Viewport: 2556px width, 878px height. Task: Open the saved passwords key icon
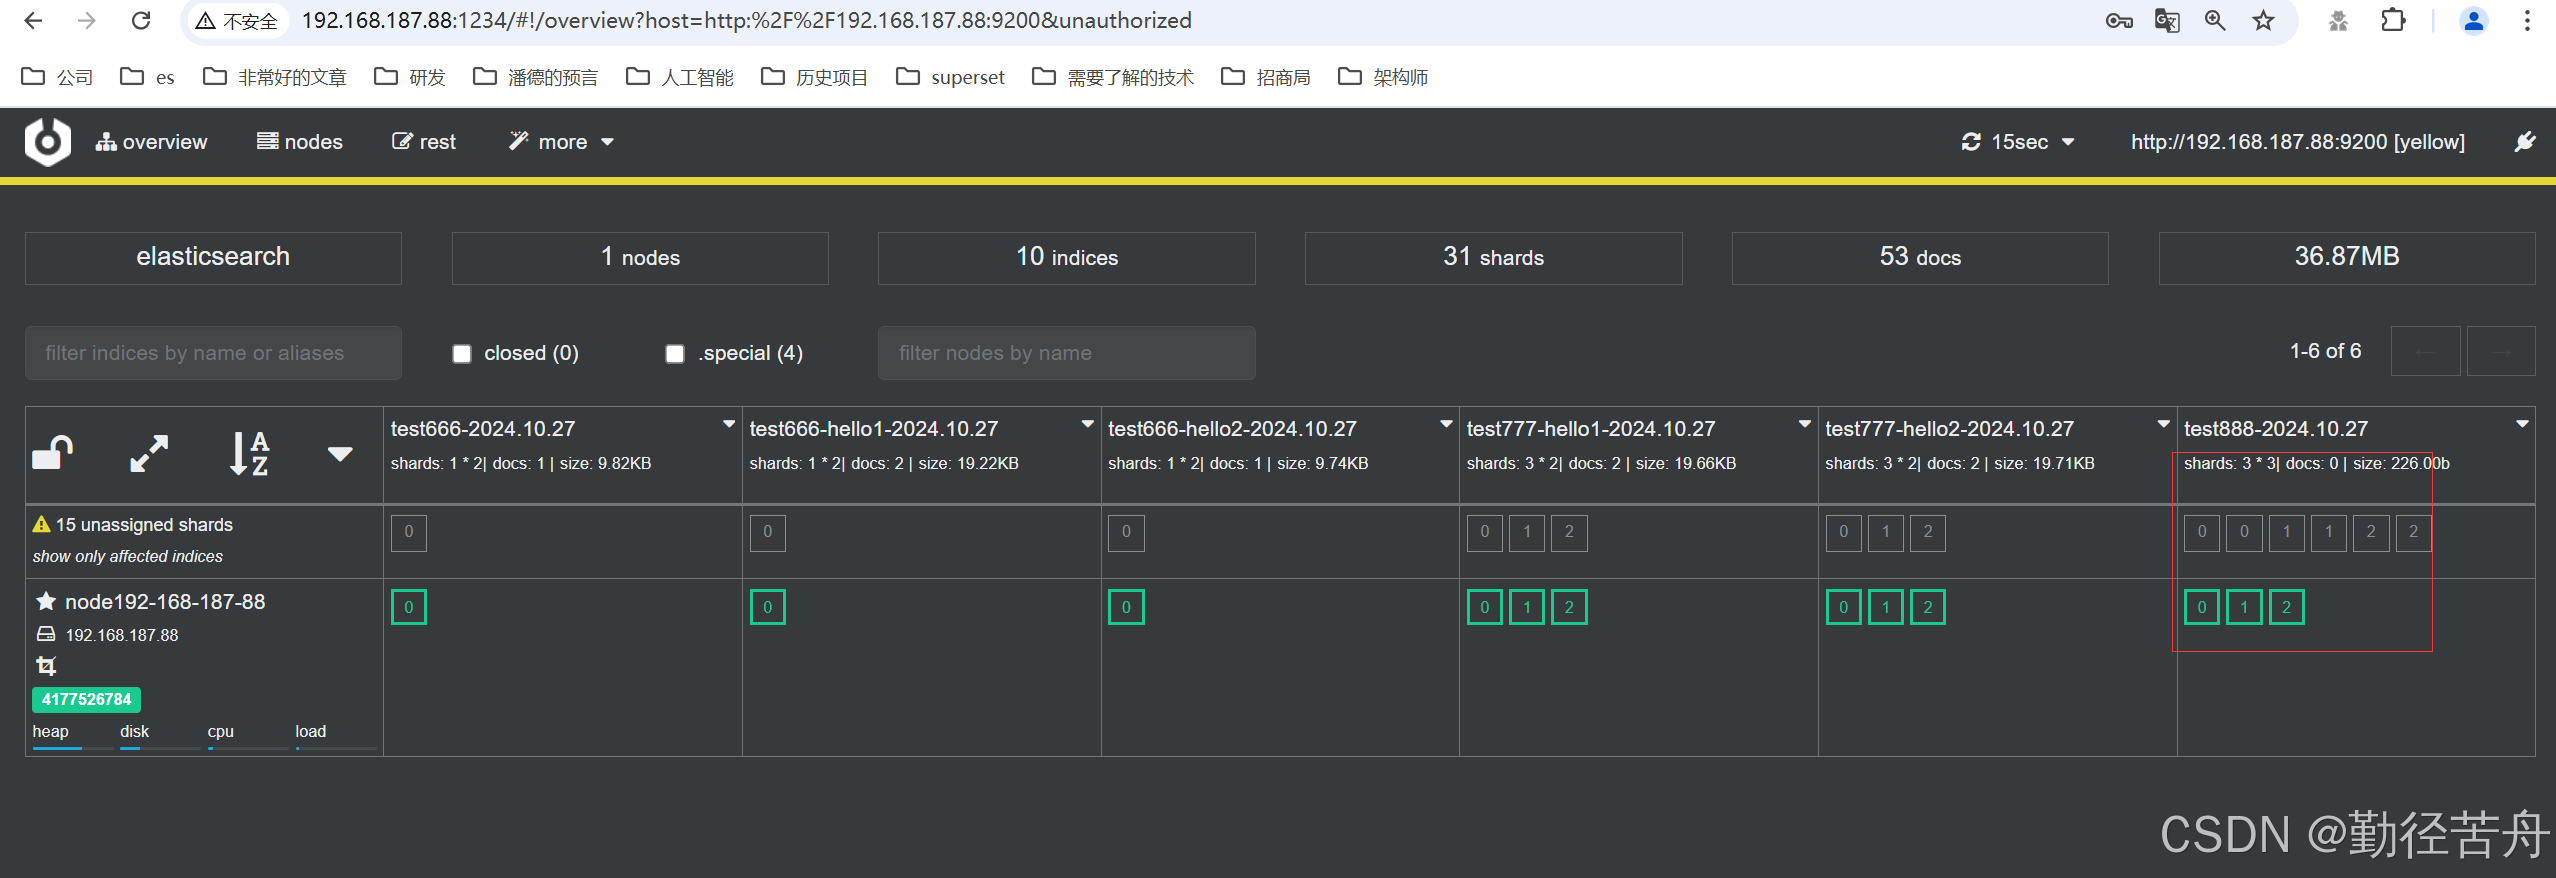click(2118, 21)
